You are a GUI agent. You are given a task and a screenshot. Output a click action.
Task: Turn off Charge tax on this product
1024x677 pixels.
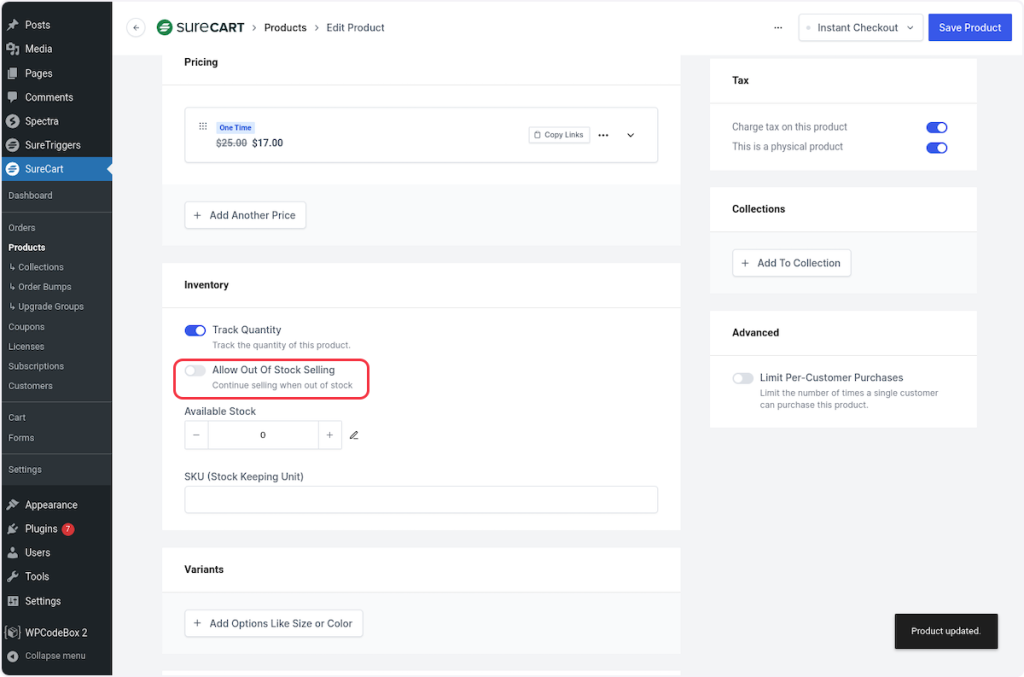click(x=936, y=127)
